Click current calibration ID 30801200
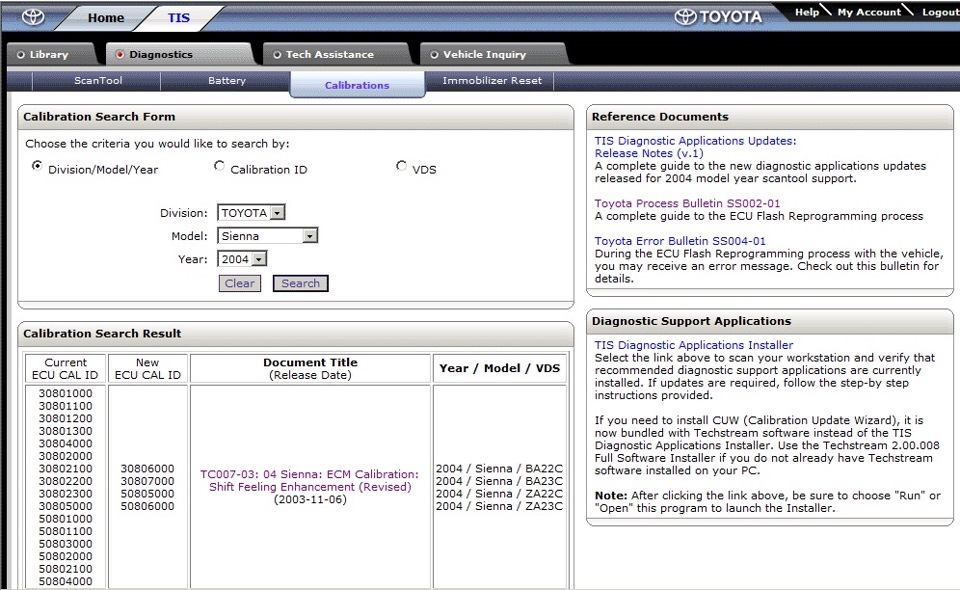Screen dimensions: 960x590 [66, 419]
